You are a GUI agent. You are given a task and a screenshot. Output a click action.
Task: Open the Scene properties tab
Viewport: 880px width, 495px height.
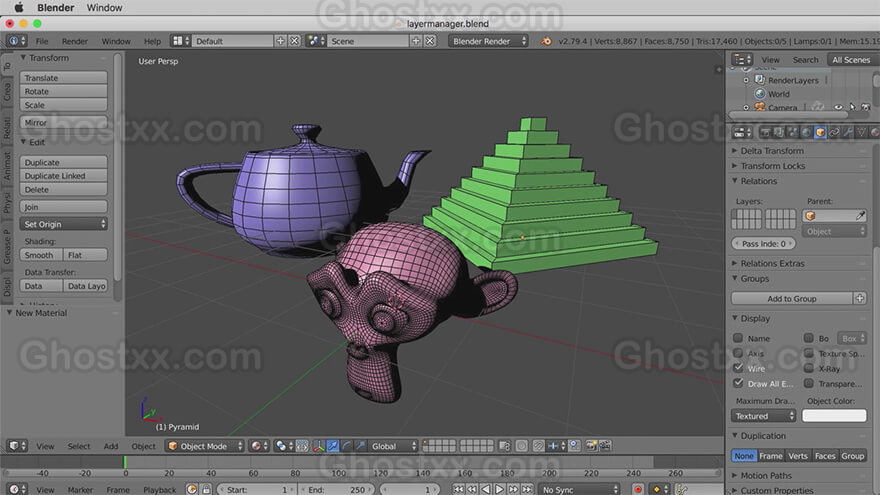point(792,132)
